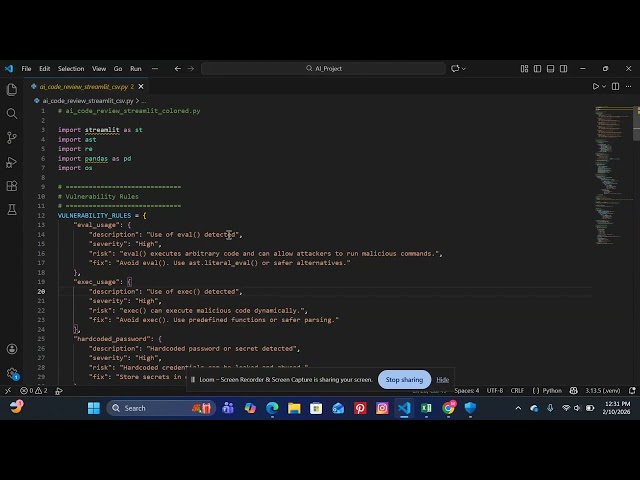Open the Accounts icon in activity bar
The image size is (640, 480).
12,349
